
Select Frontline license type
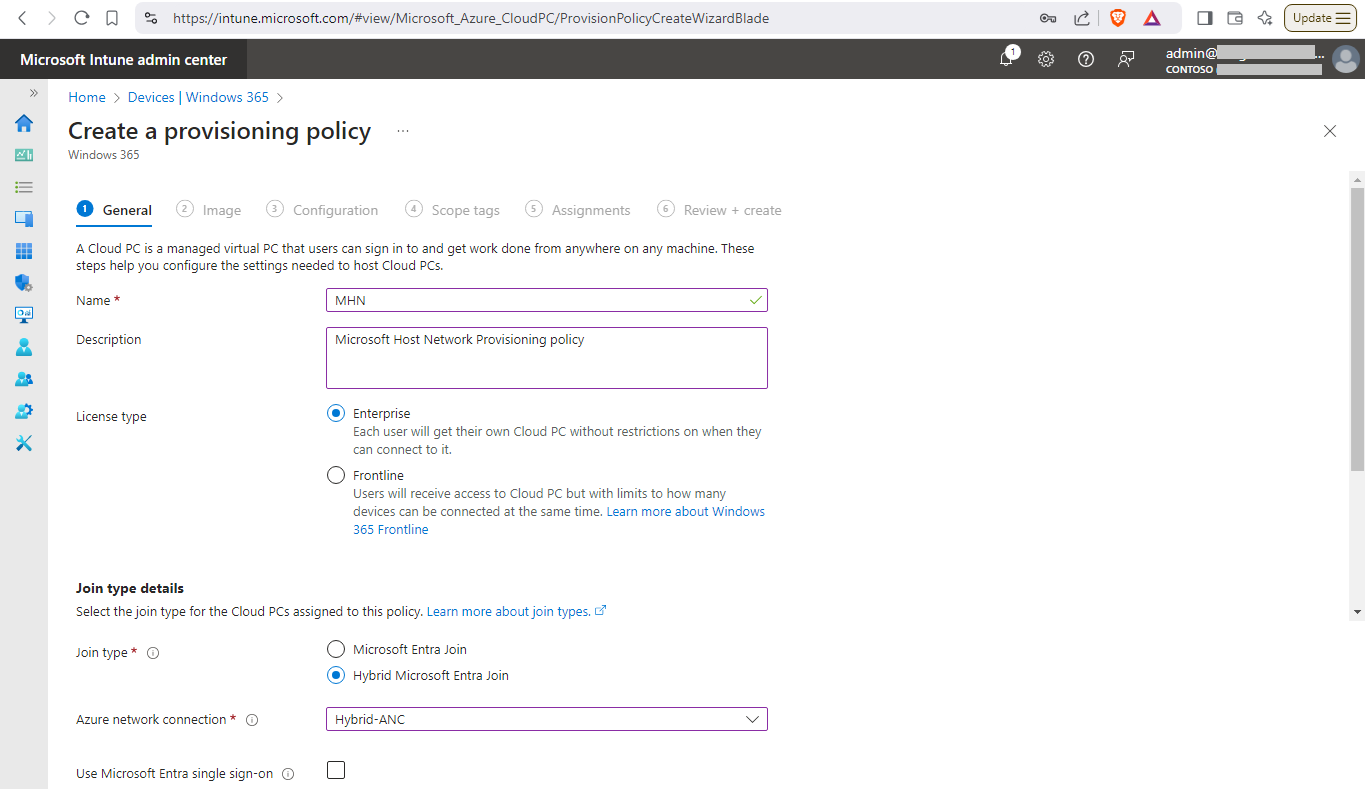click(x=336, y=476)
